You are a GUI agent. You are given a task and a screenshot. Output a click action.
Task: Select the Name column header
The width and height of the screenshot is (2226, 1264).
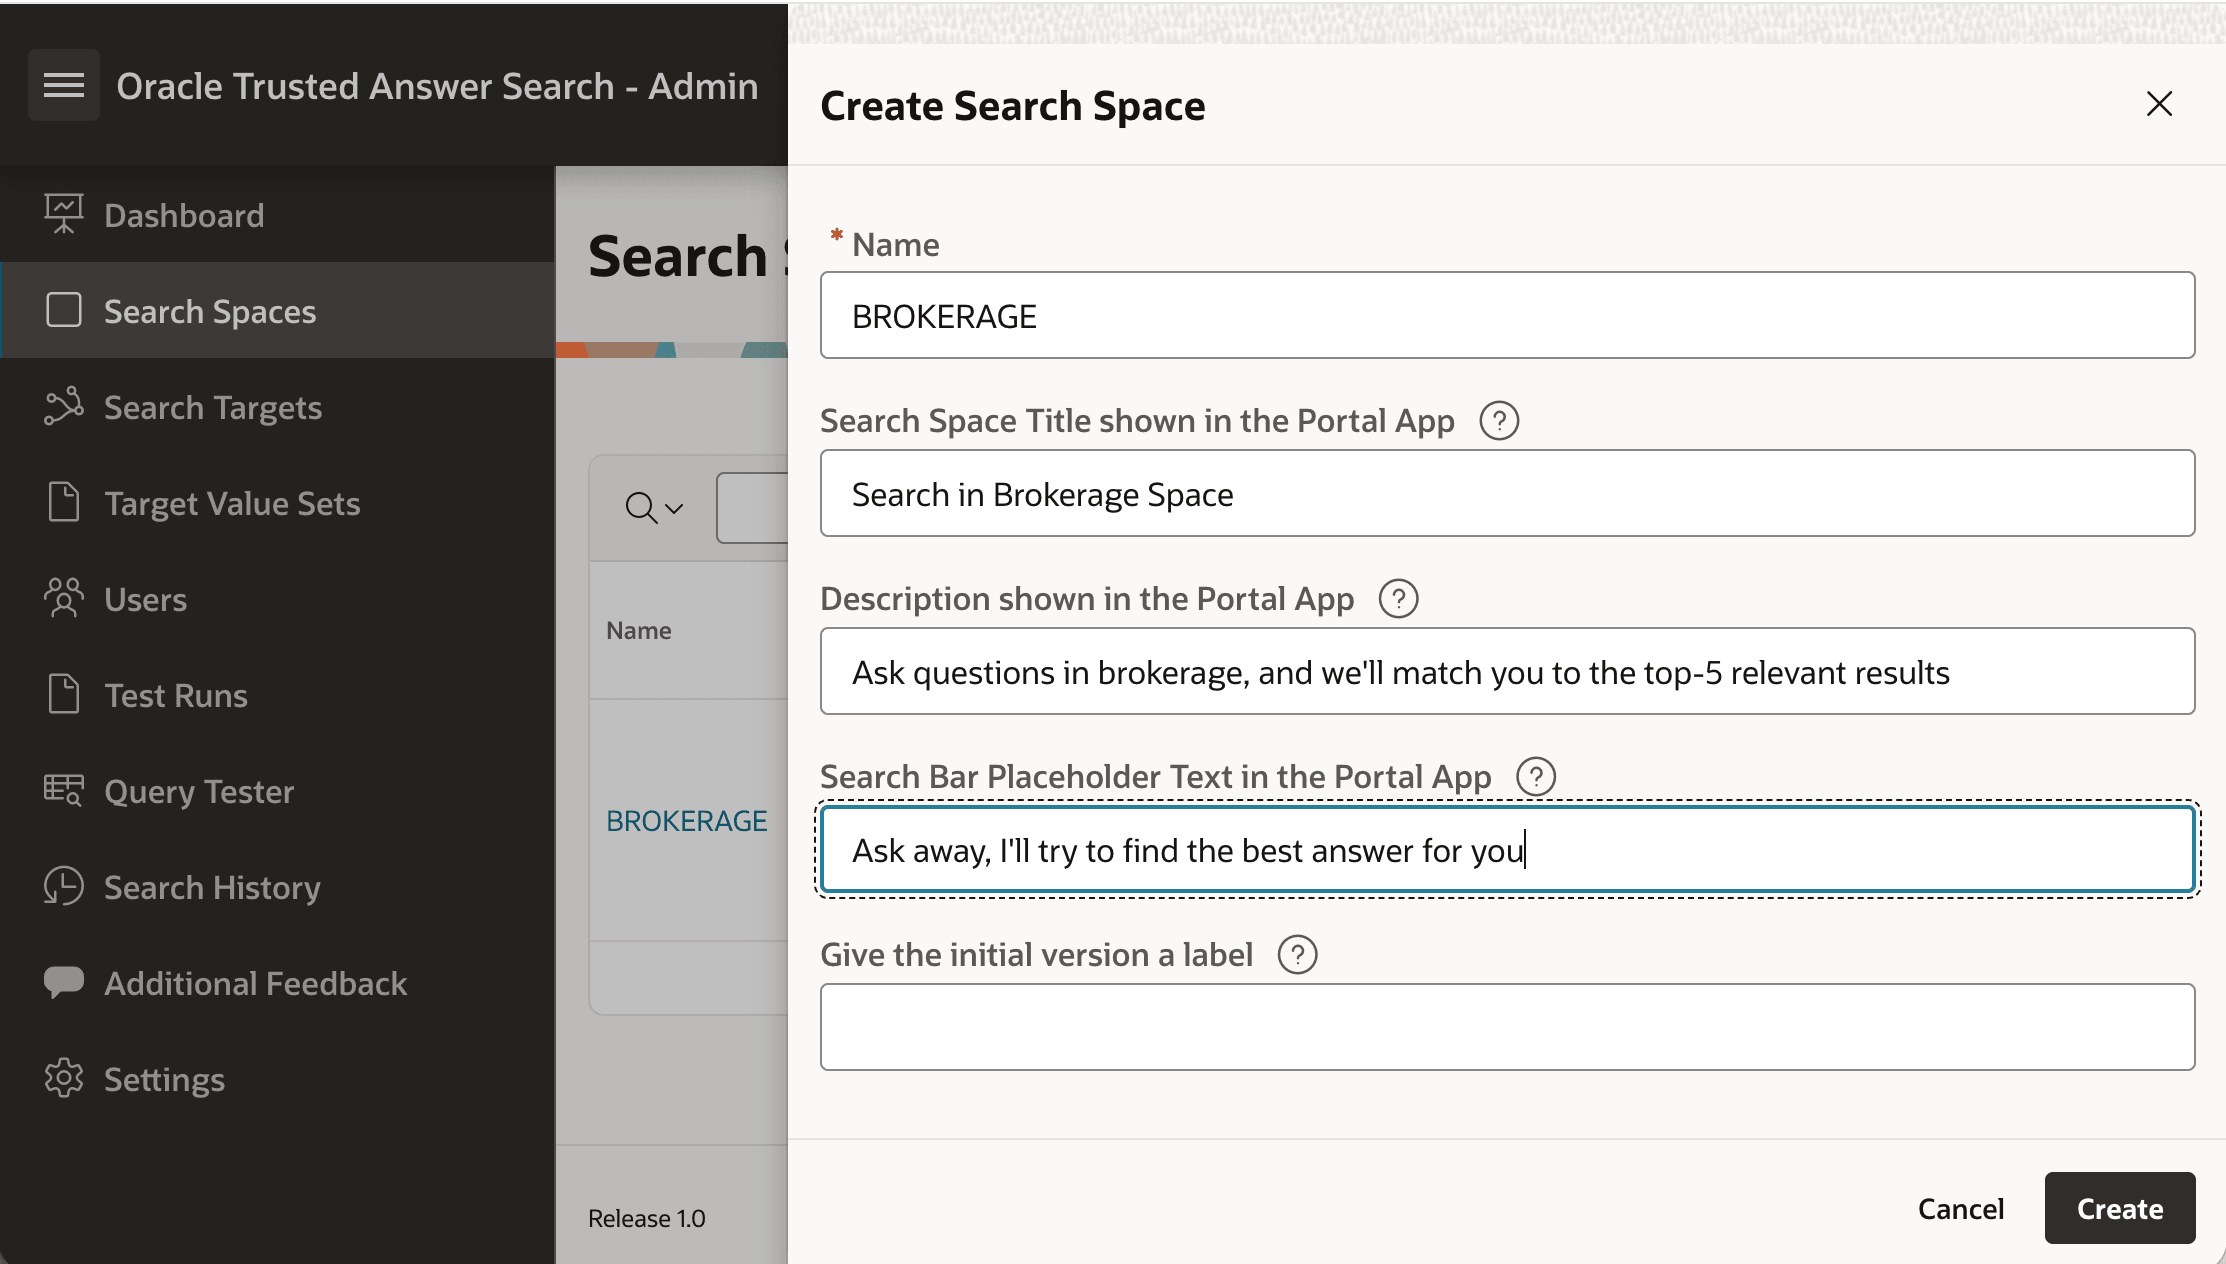[638, 630]
